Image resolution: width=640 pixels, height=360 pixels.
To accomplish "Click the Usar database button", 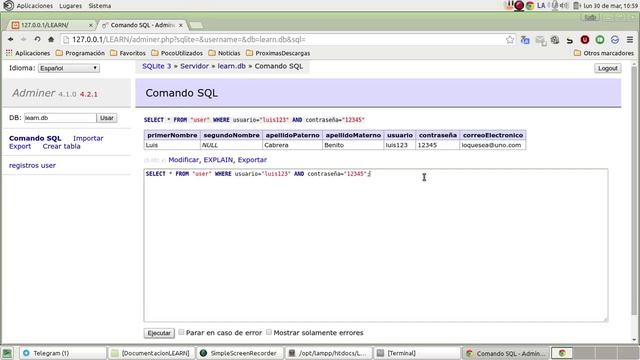I will pos(107,118).
